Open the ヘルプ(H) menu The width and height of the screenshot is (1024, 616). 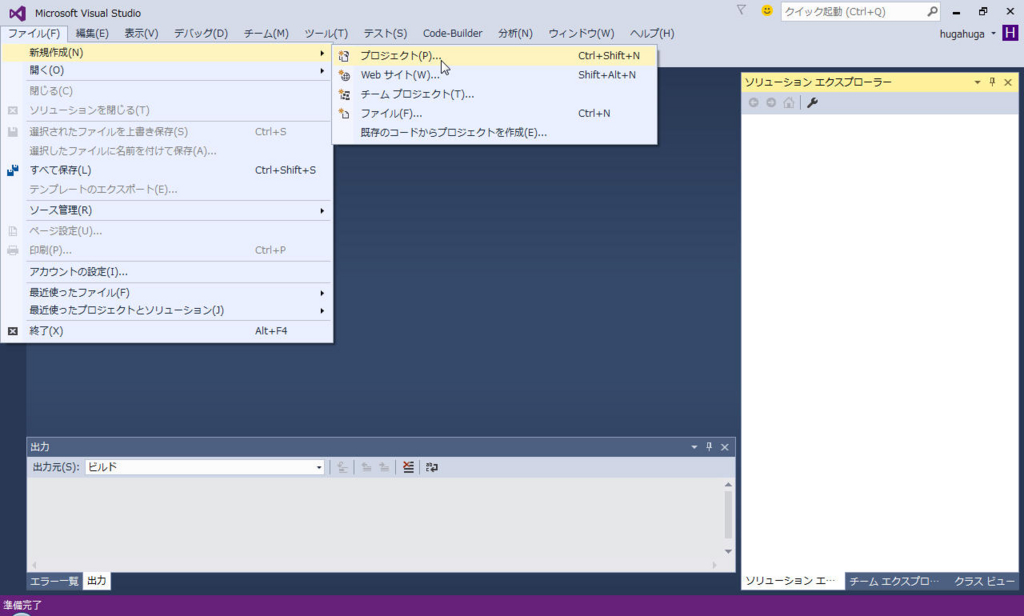(x=652, y=33)
